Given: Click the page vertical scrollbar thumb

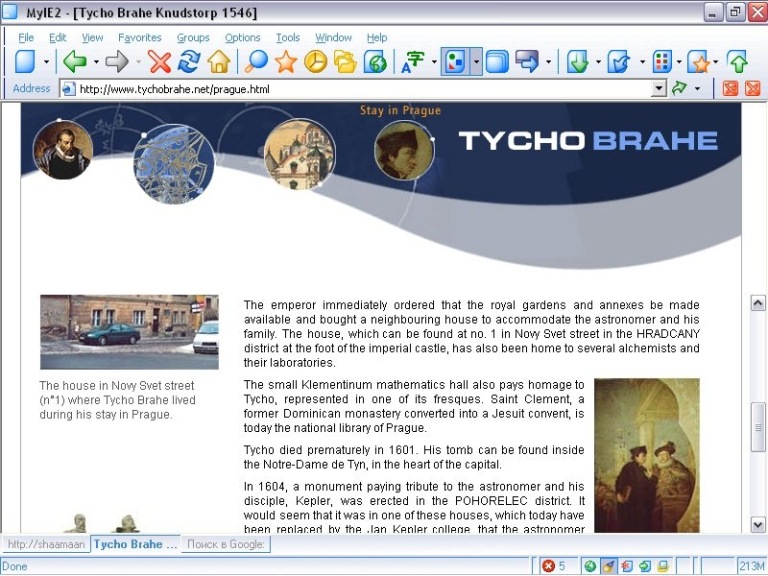Looking at the screenshot, I should click(x=758, y=427).
